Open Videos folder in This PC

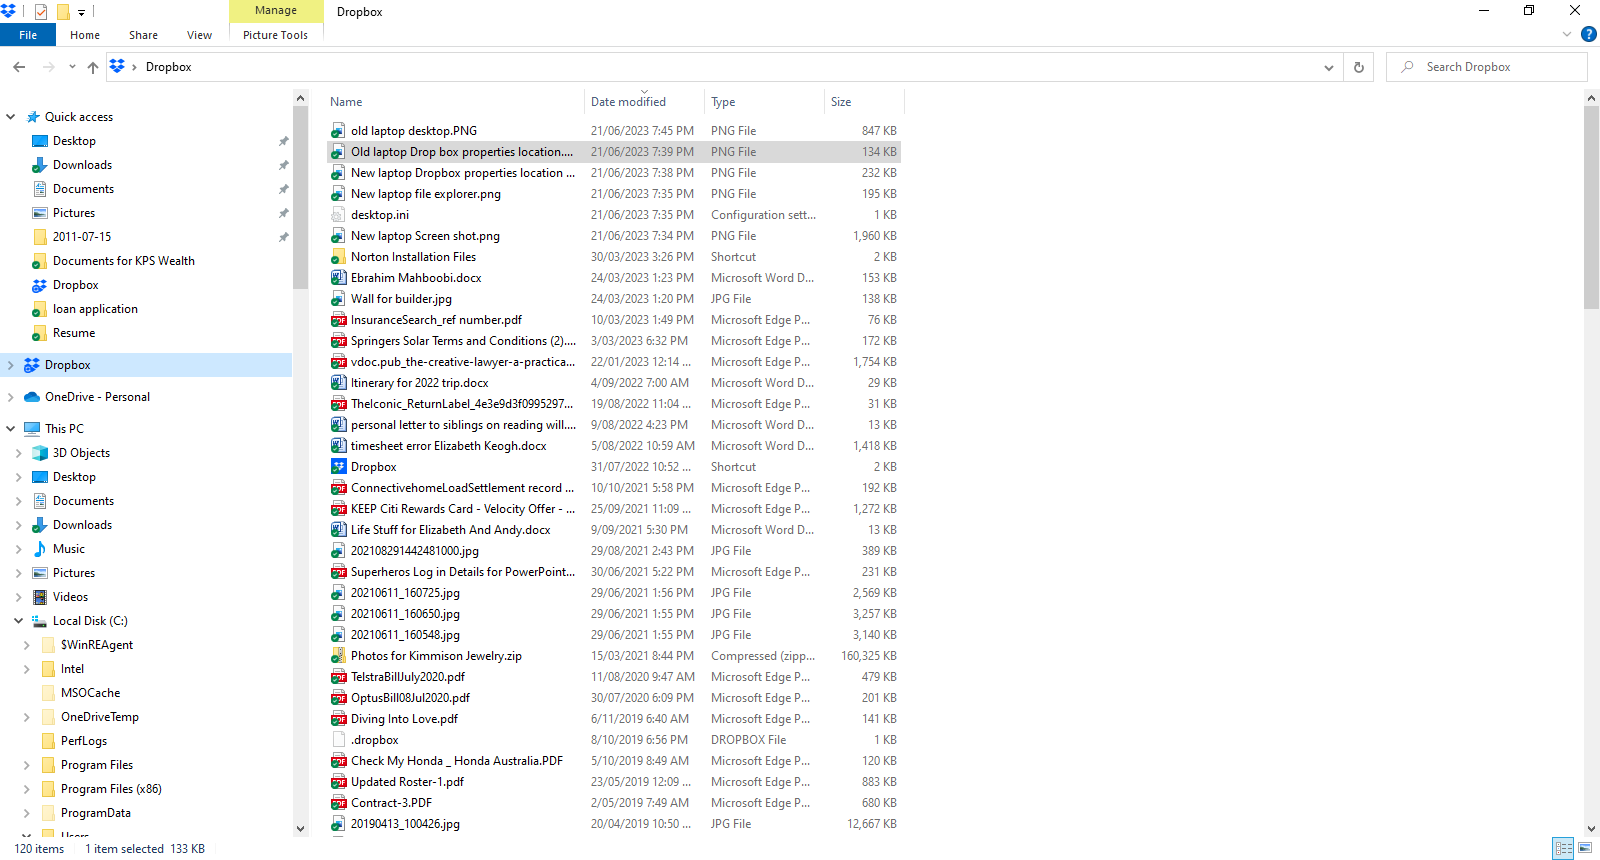(x=70, y=597)
